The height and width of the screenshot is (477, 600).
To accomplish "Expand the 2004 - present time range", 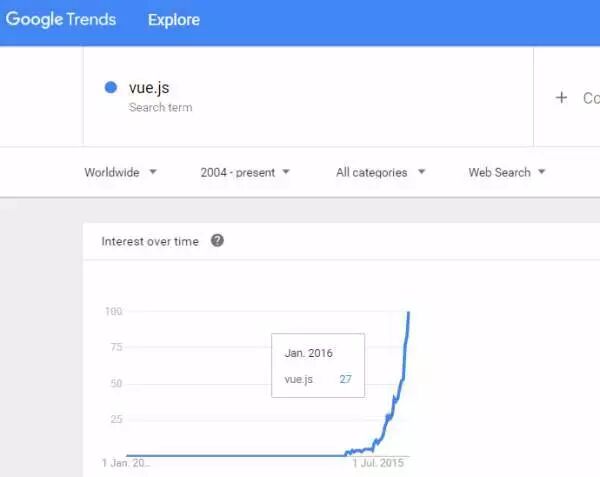I will pyautogui.click(x=245, y=173).
